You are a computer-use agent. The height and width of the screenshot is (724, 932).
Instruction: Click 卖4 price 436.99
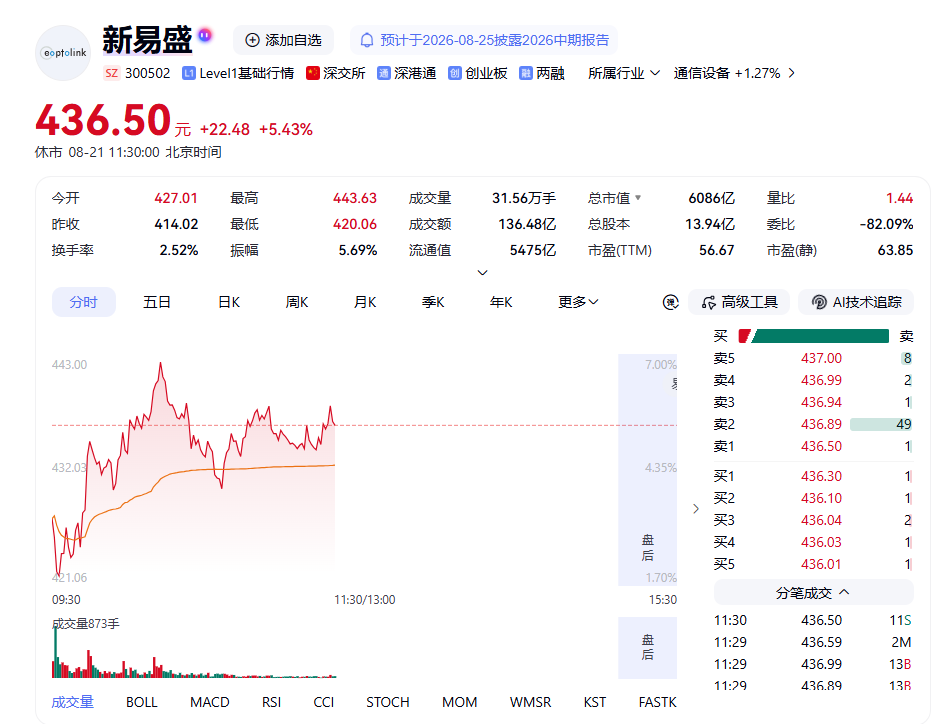tap(821, 380)
